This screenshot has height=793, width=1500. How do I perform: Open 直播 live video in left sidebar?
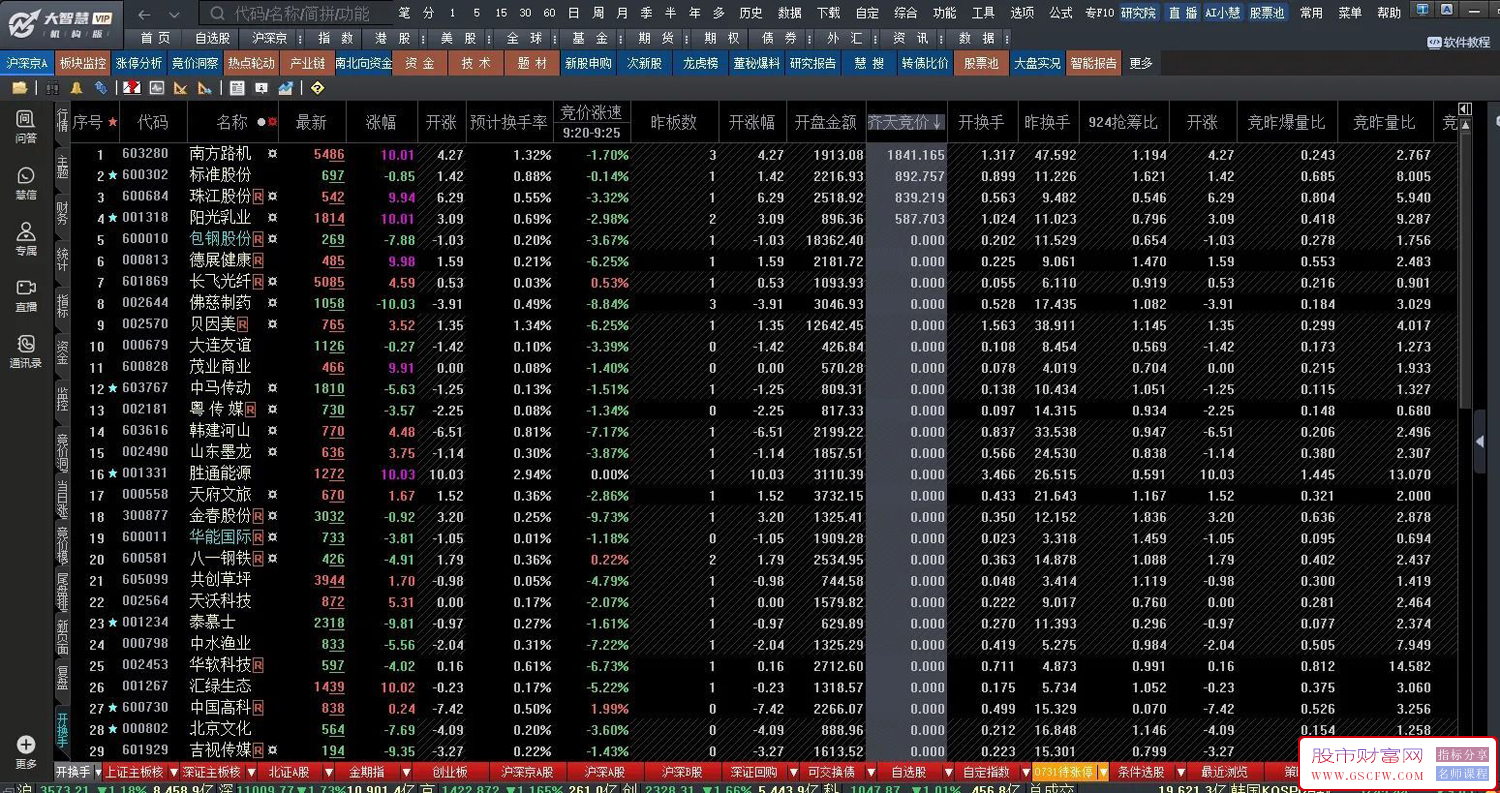coord(26,295)
